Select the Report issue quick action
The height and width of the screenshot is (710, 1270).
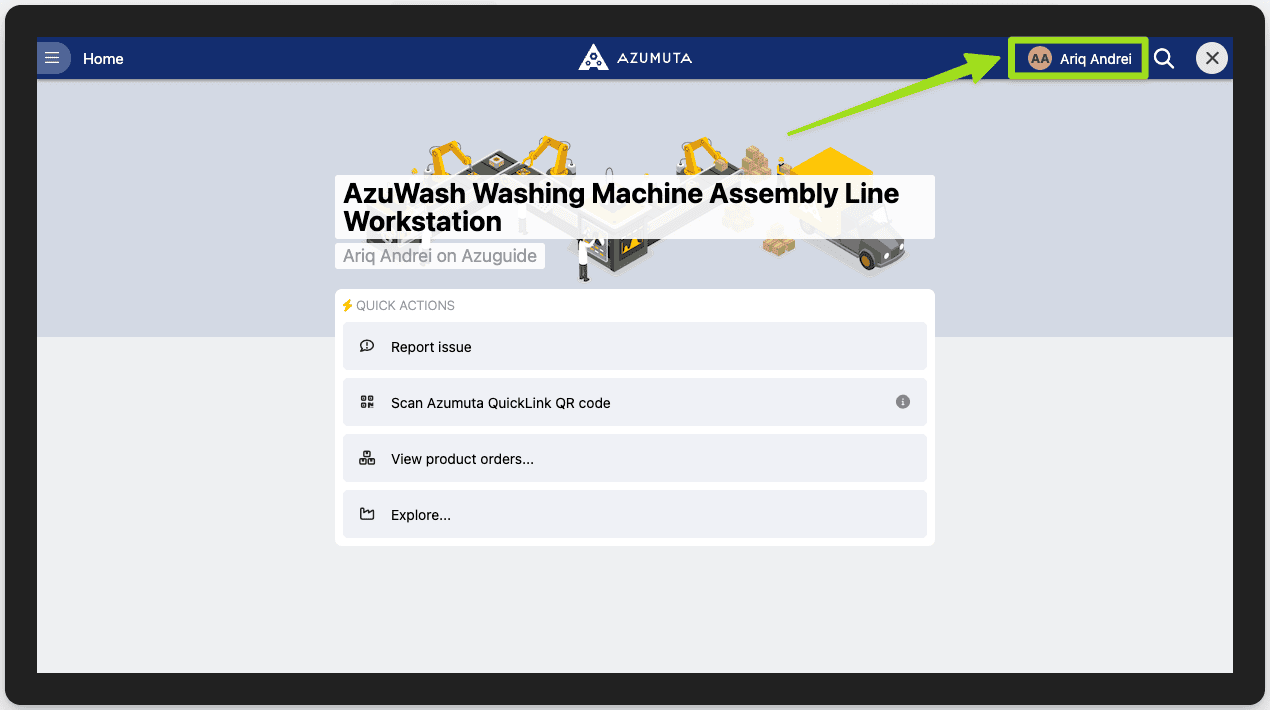(634, 347)
